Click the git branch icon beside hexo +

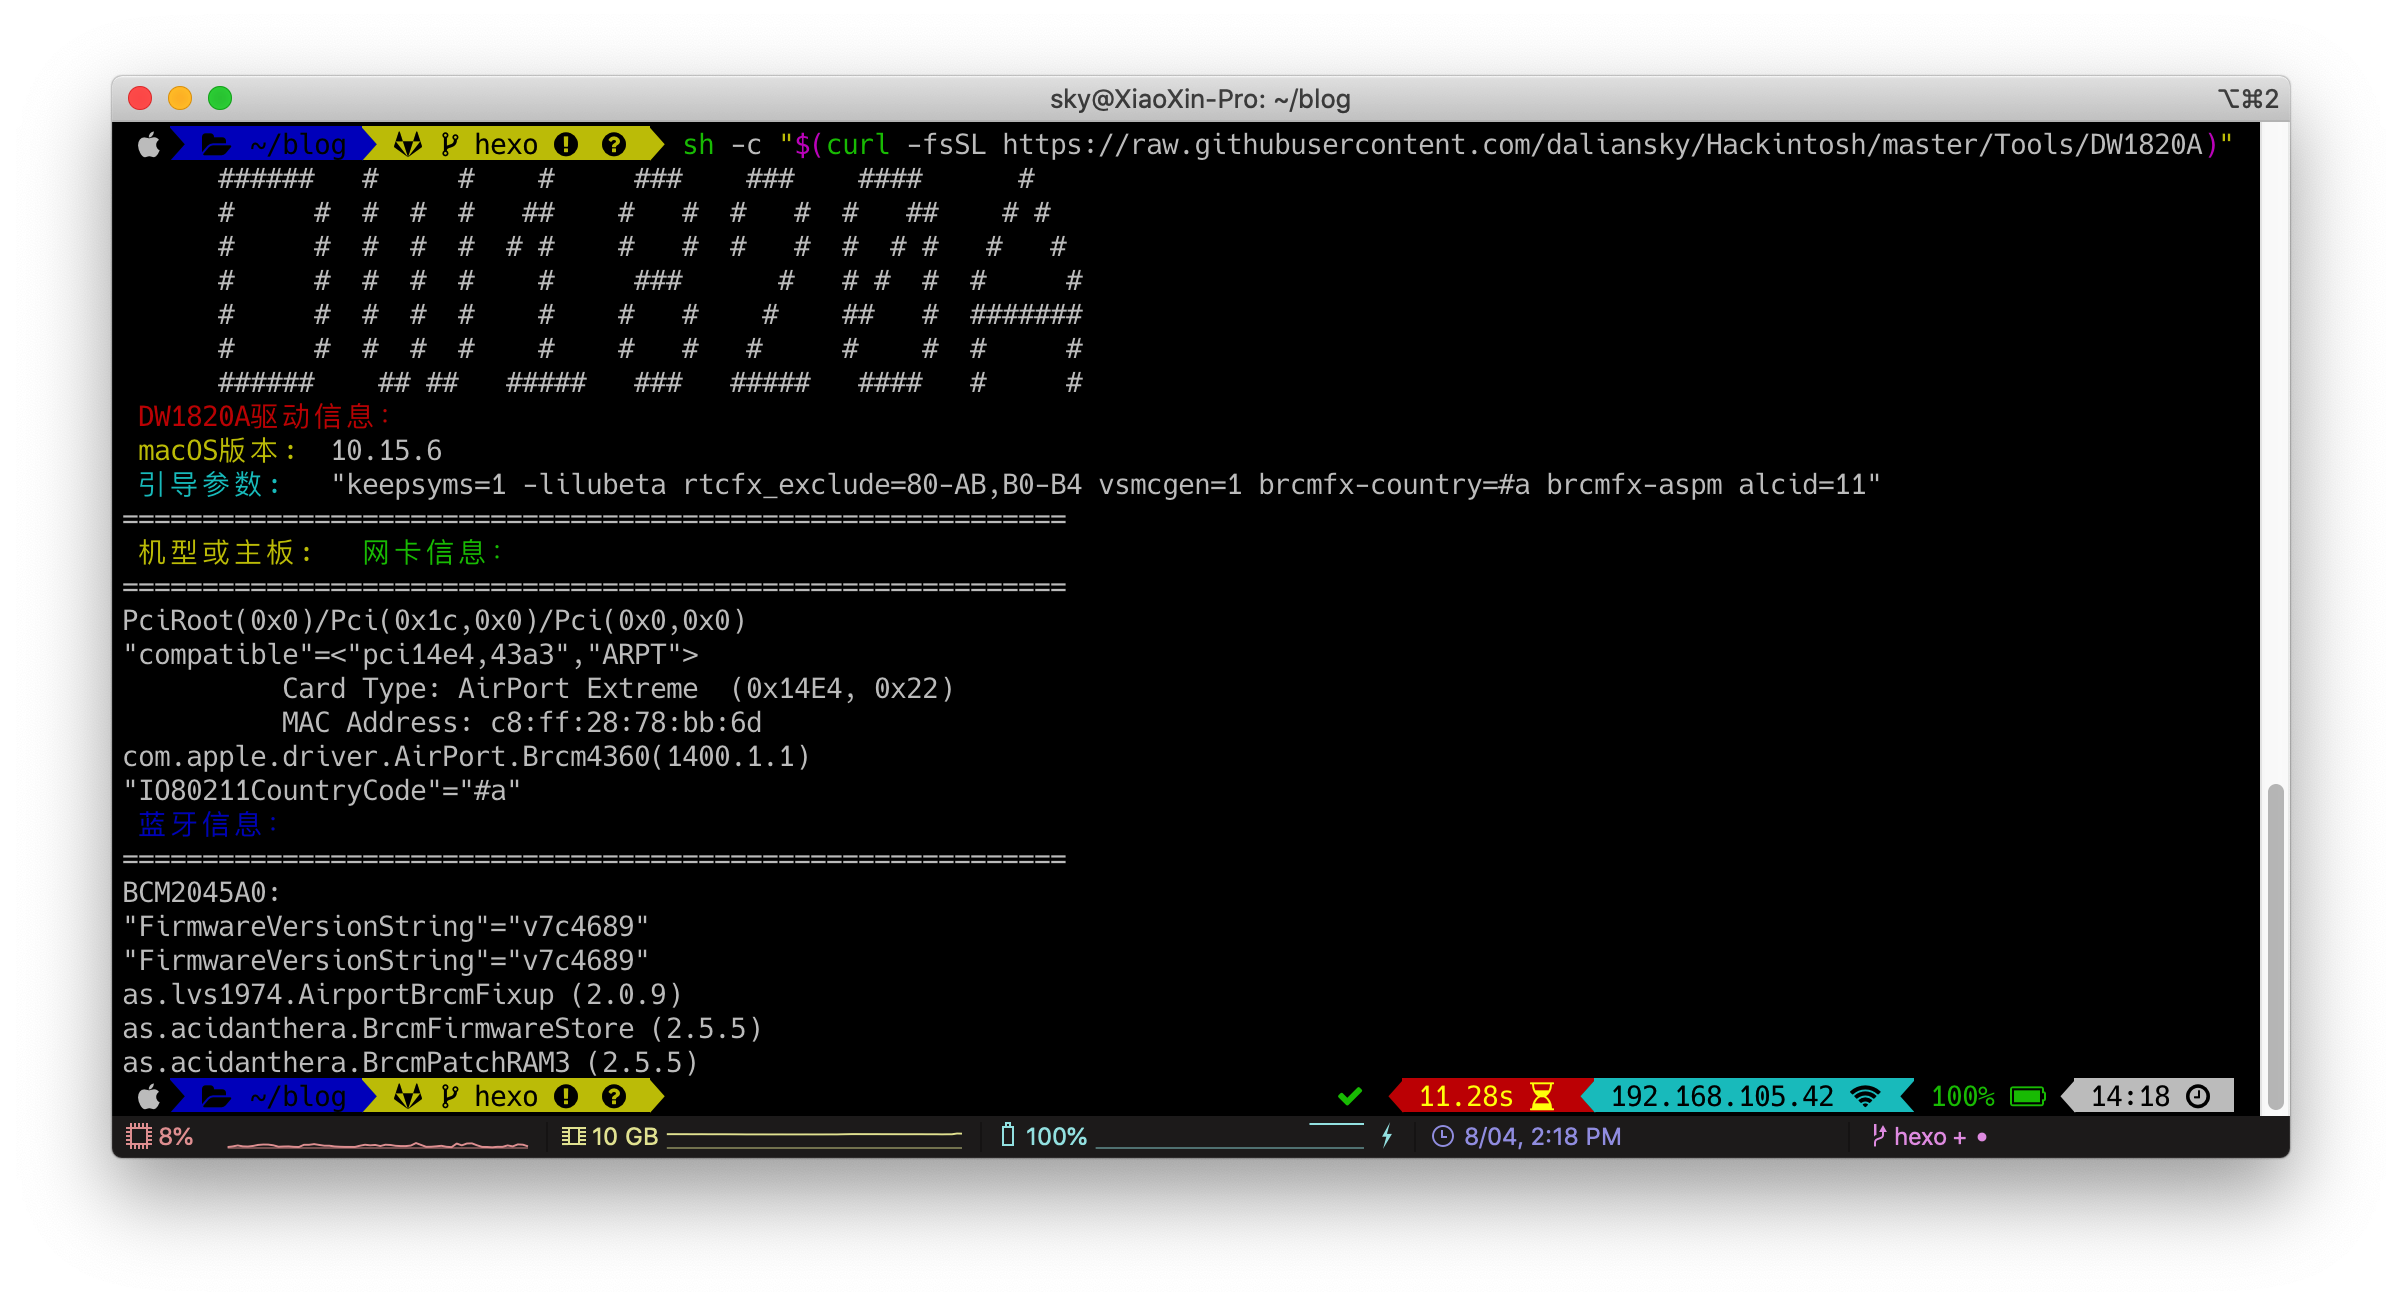(1878, 1136)
